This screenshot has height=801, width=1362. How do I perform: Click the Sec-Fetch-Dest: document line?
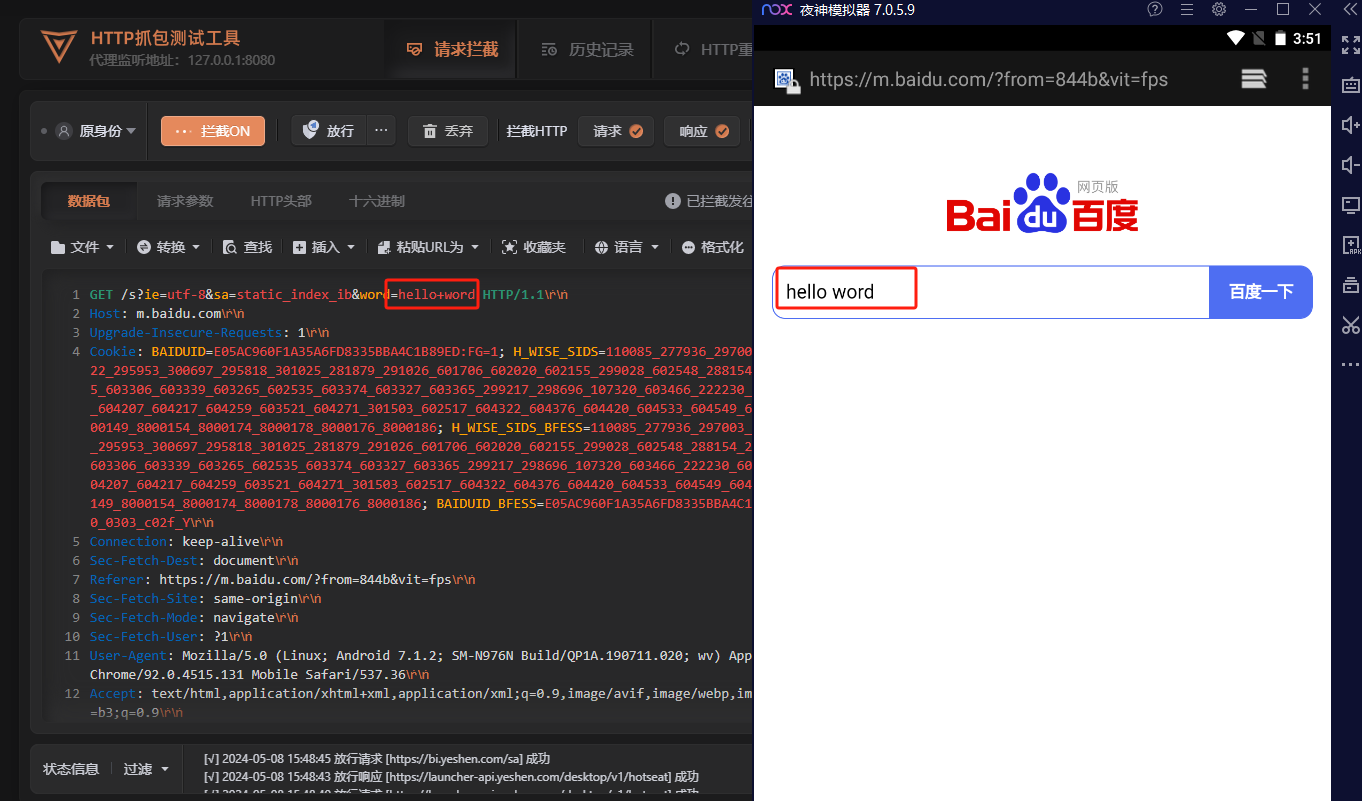tap(193, 561)
